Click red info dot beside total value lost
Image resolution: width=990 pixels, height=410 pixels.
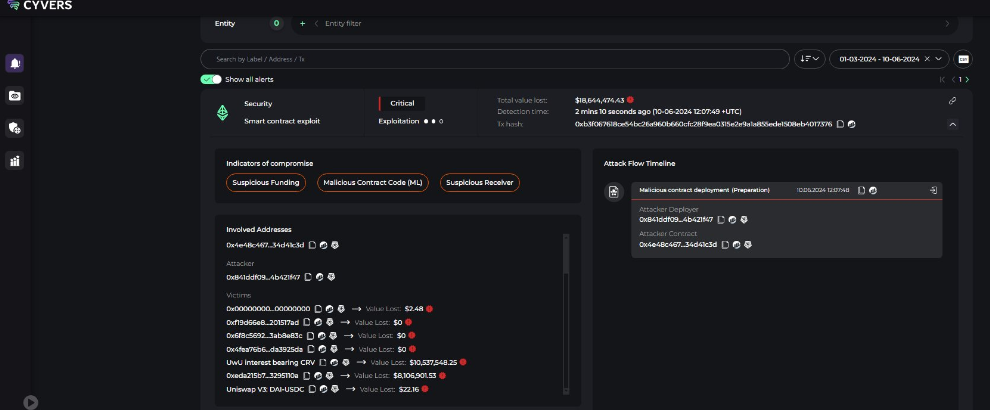630,100
